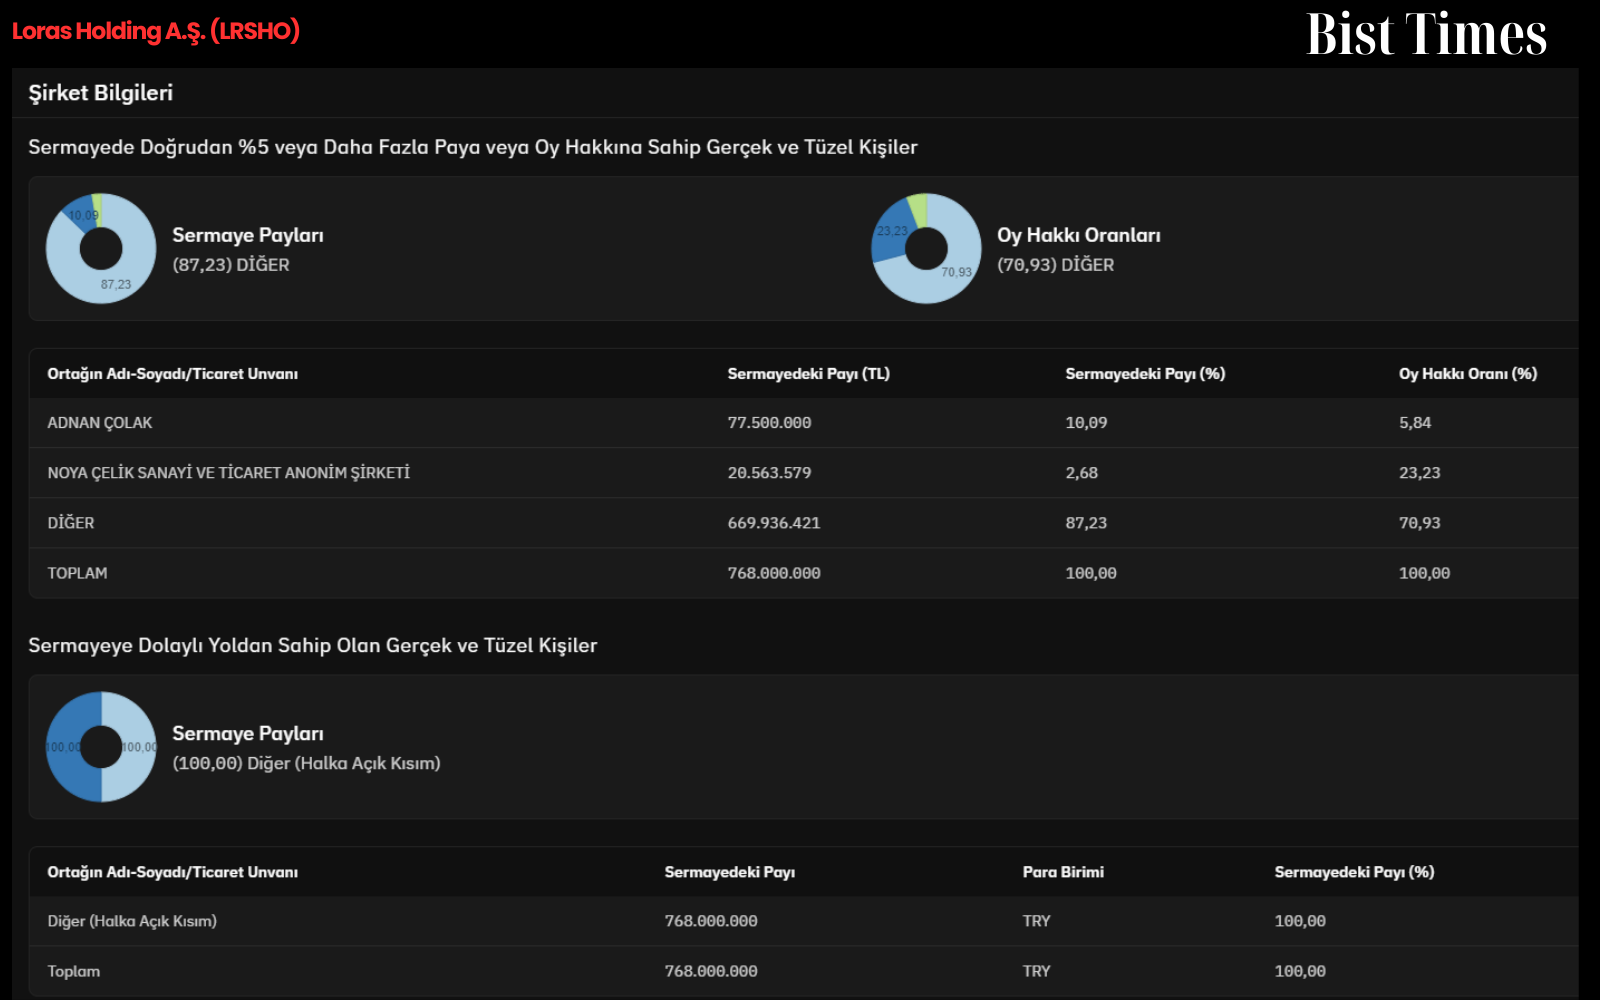Open the Loras Holding A.Ş. (LRSHO) title
Screen dimensions: 1600x1000
tap(156, 31)
